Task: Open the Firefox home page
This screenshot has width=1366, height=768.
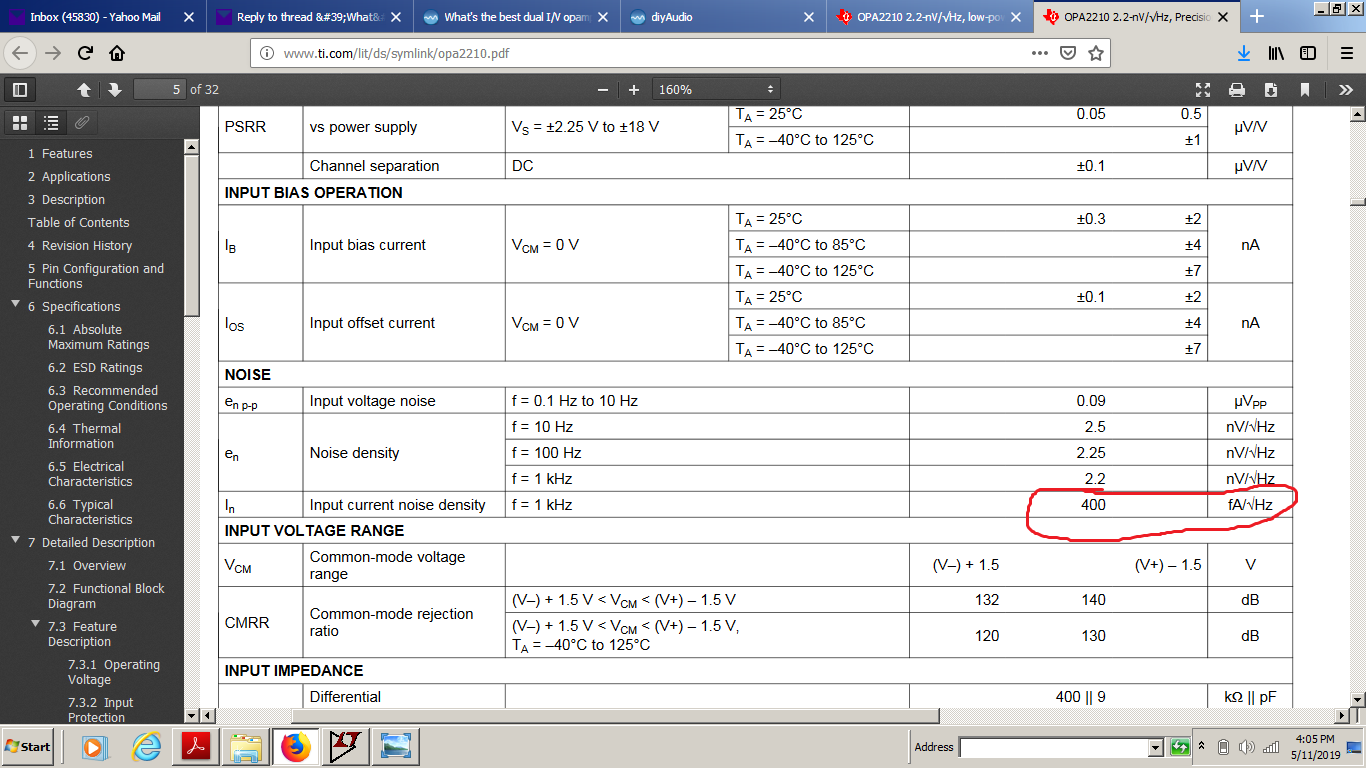Action: pos(117,53)
